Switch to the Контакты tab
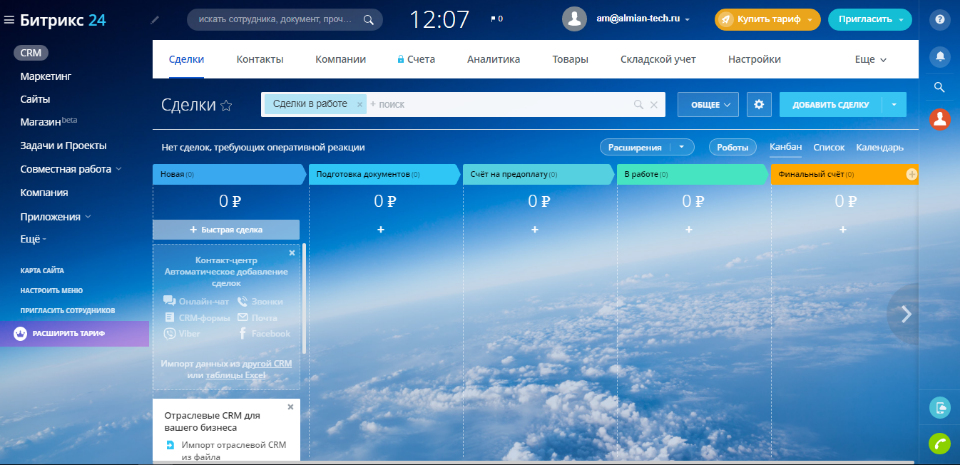 (x=260, y=60)
